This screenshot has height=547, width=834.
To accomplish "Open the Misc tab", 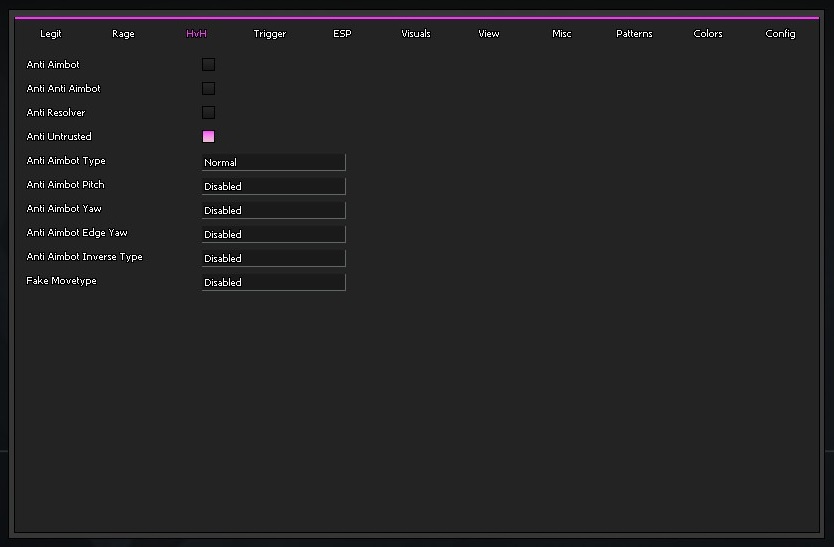I will [x=562, y=34].
